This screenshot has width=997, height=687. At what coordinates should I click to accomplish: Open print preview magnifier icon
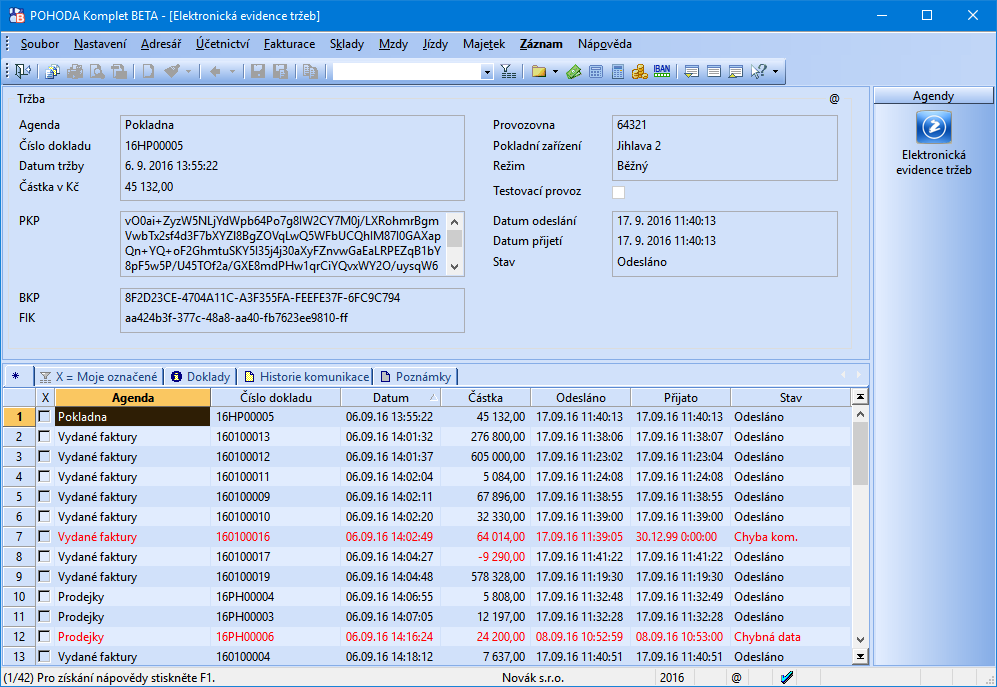(x=97, y=71)
